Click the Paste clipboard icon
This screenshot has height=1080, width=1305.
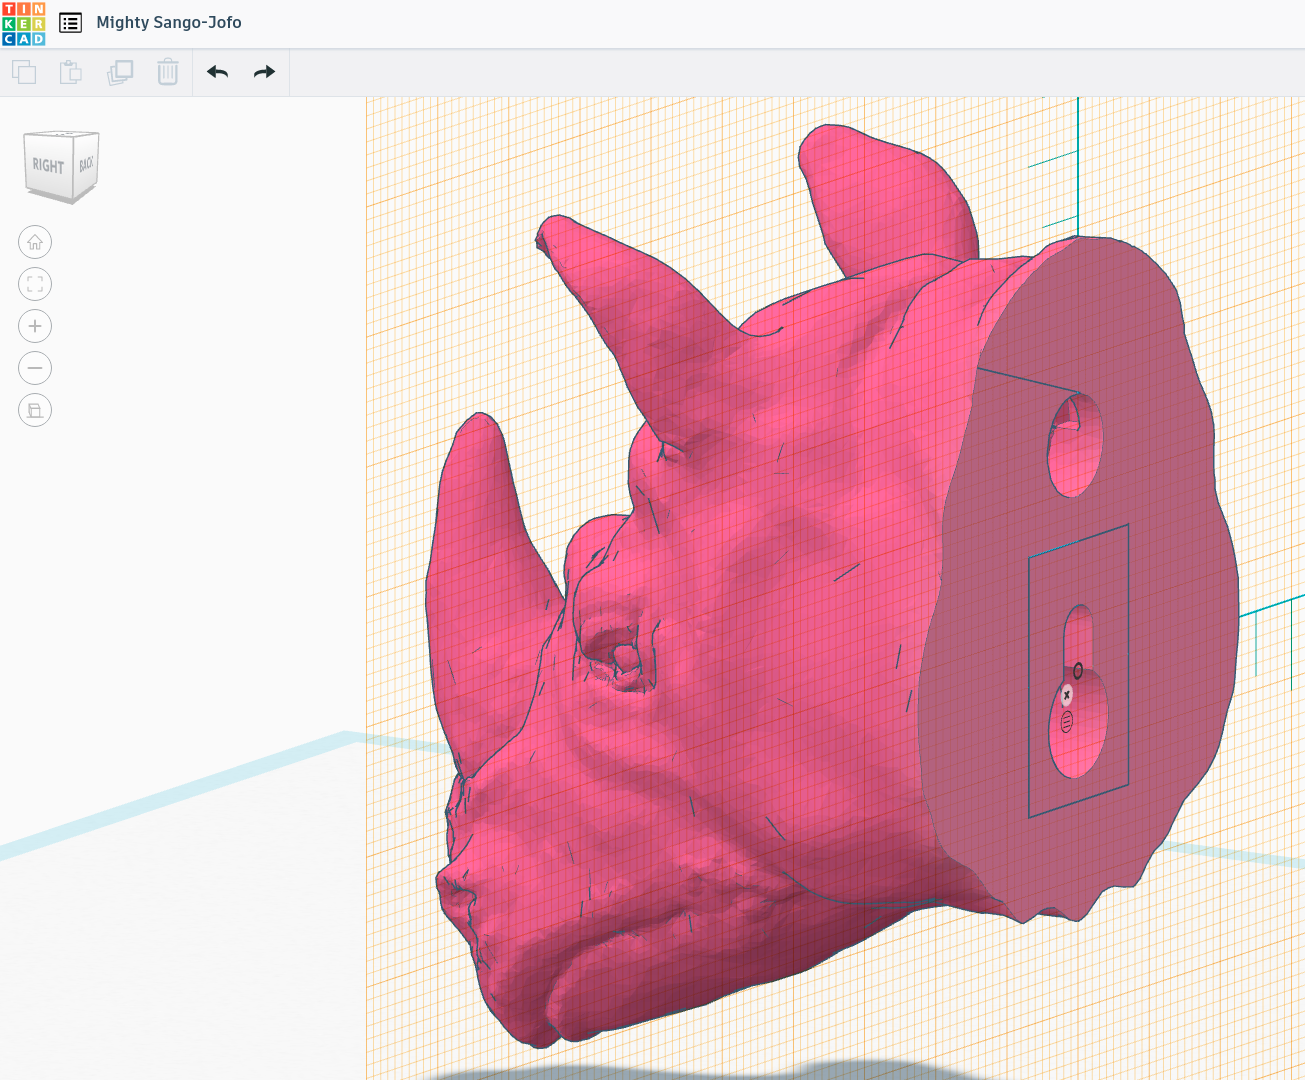pos(71,72)
